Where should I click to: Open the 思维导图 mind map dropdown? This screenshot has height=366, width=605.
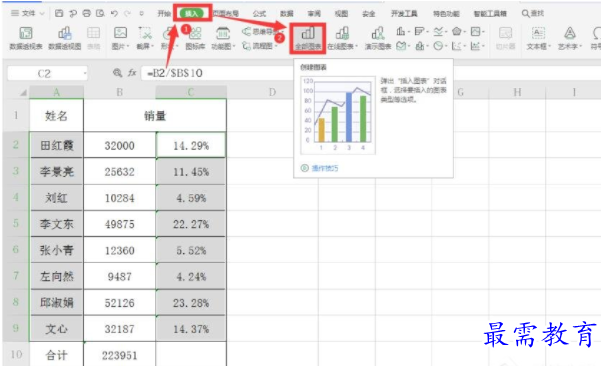(262, 32)
